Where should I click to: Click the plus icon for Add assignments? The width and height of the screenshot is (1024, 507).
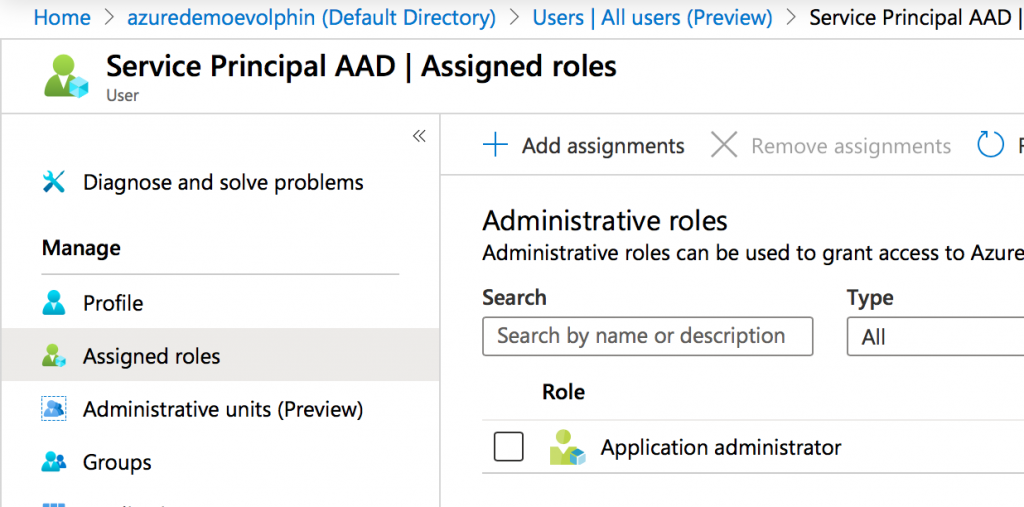click(495, 145)
